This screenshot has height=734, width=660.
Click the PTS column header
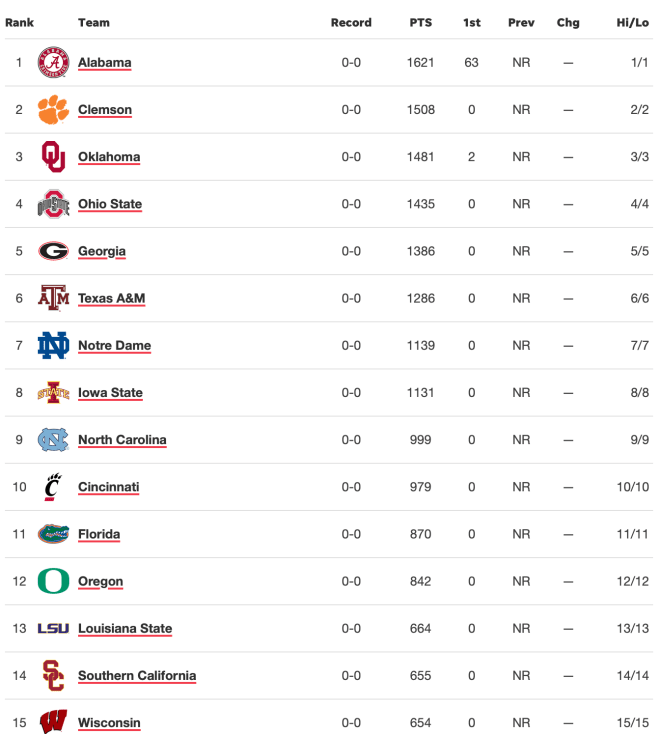click(x=421, y=22)
